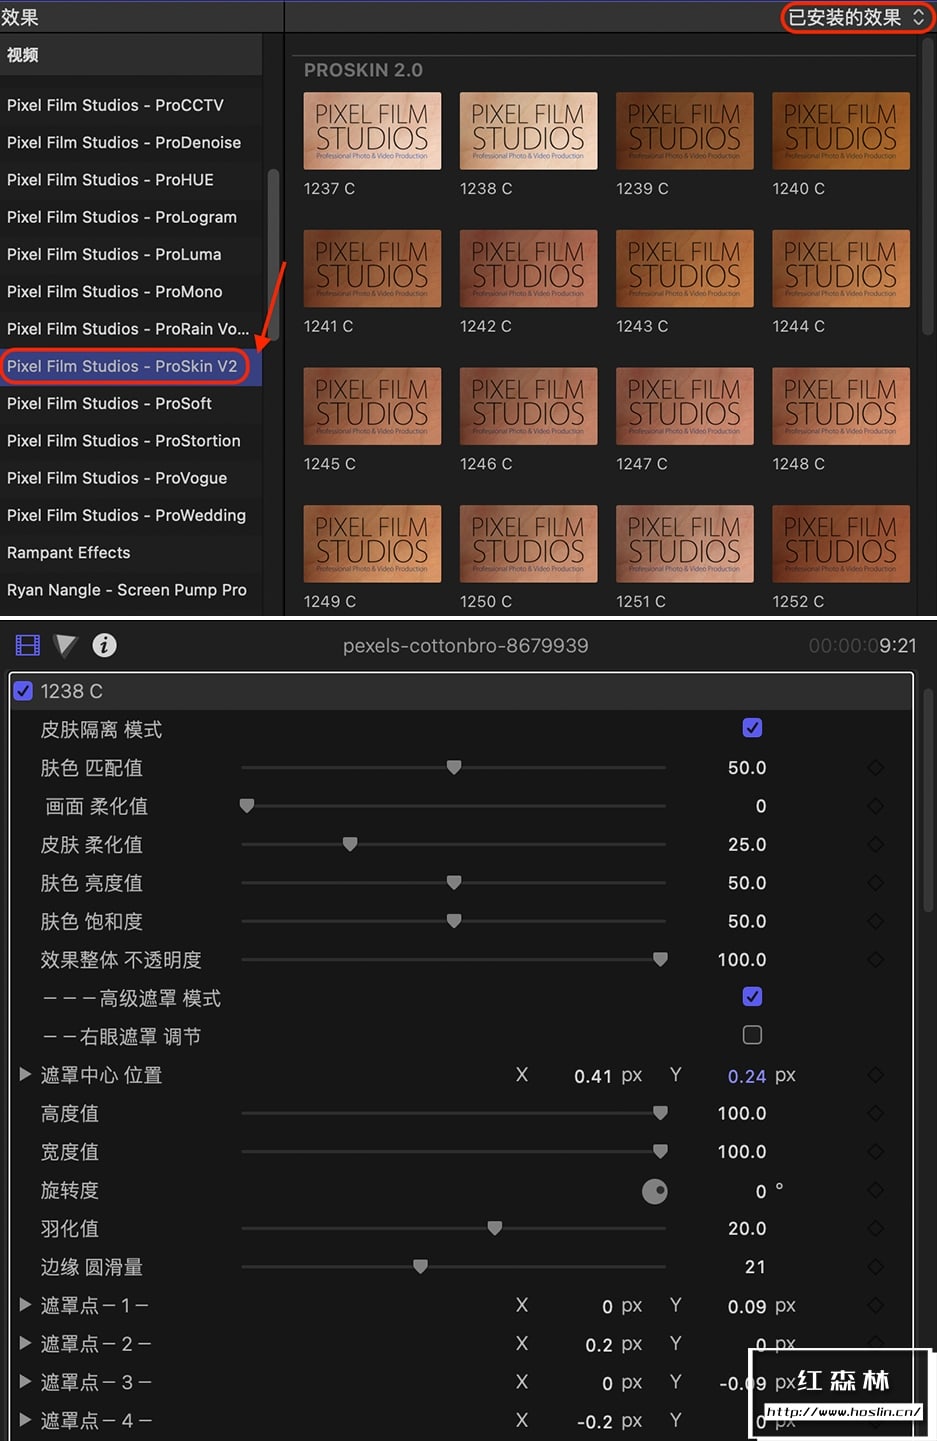This screenshot has height=1441, width=937.
Task: Select the 1237 C effect thumbnail
Action: [x=372, y=131]
